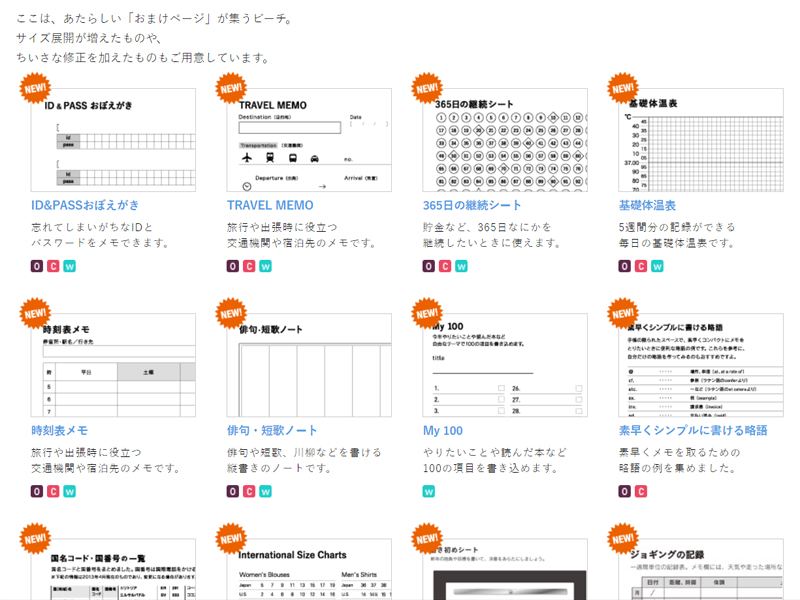Select the W icon under 俳句・短歌ノート
The height and width of the screenshot is (600, 800).
click(x=265, y=491)
